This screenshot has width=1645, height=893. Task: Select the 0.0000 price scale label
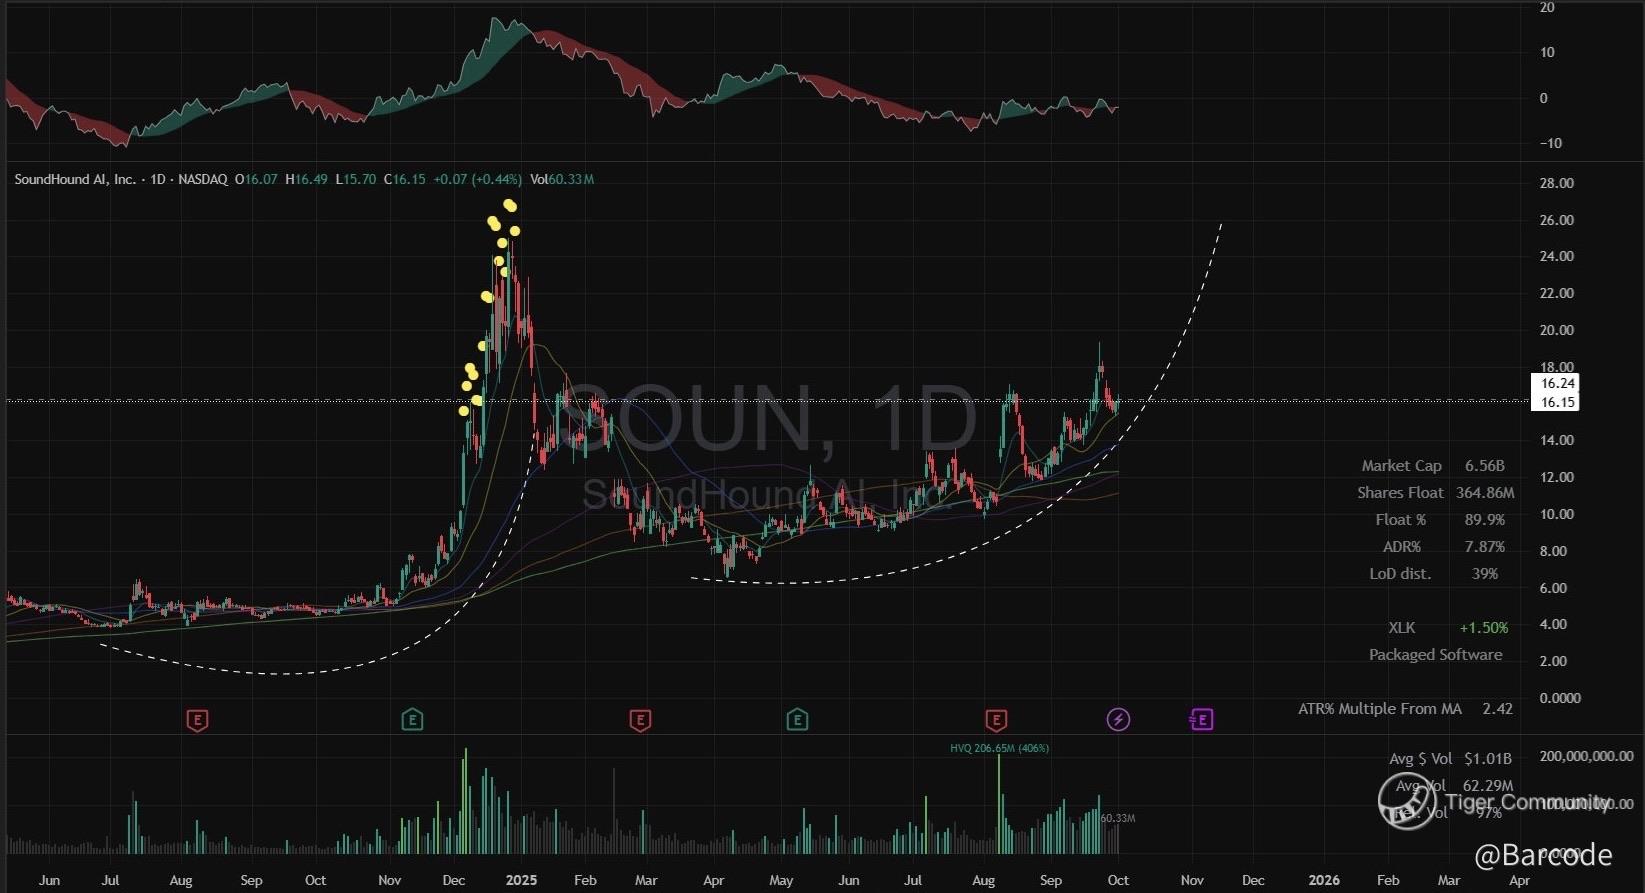[1560, 698]
